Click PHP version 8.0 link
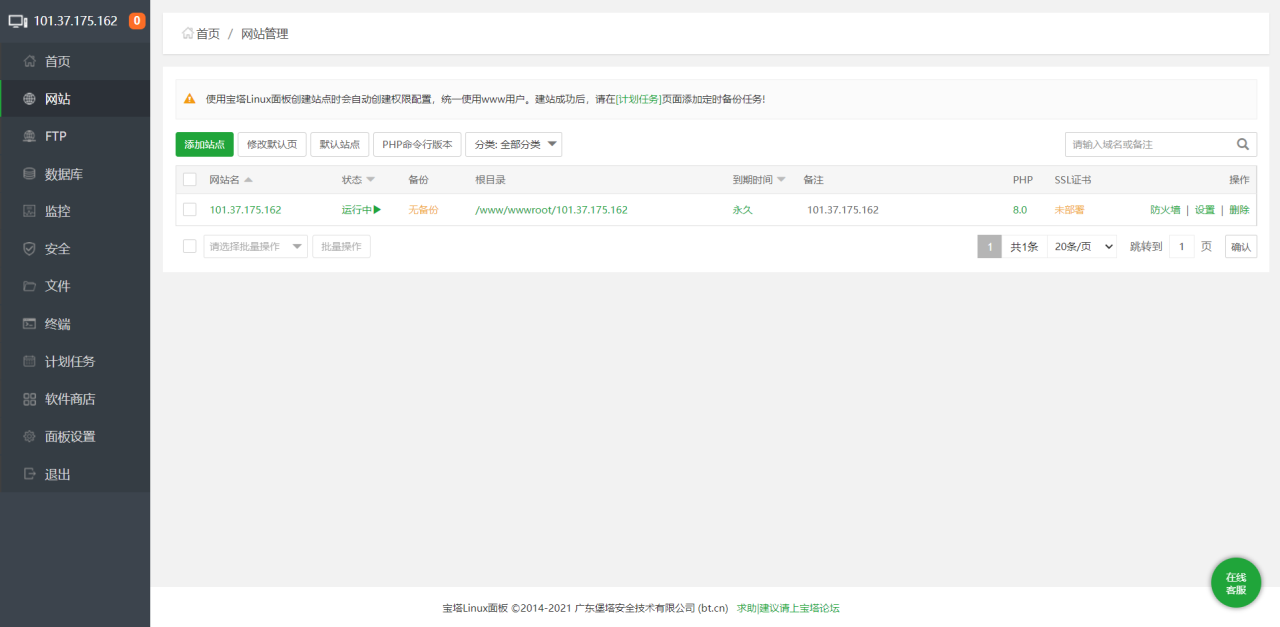The image size is (1280, 627). click(x=1020, y=210)
